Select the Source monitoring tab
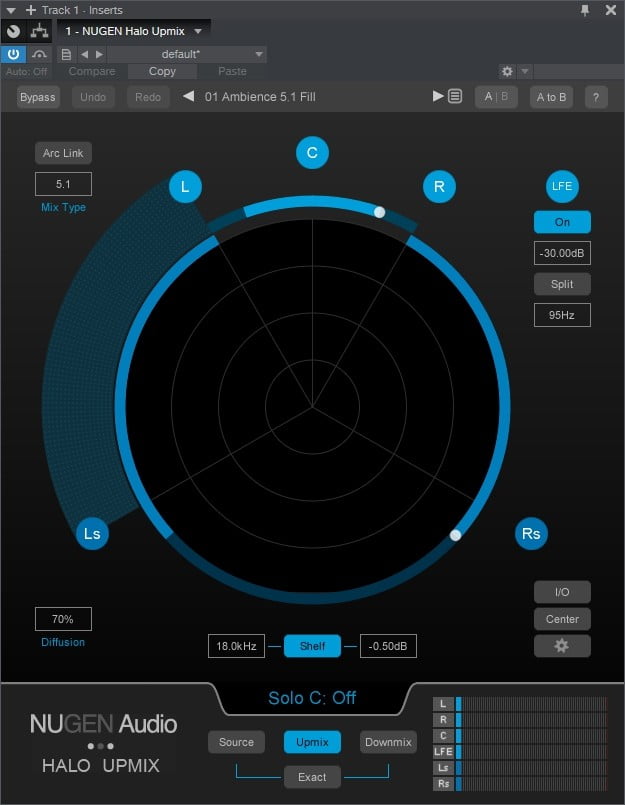The image size is (625, 805). pos(236,742)
